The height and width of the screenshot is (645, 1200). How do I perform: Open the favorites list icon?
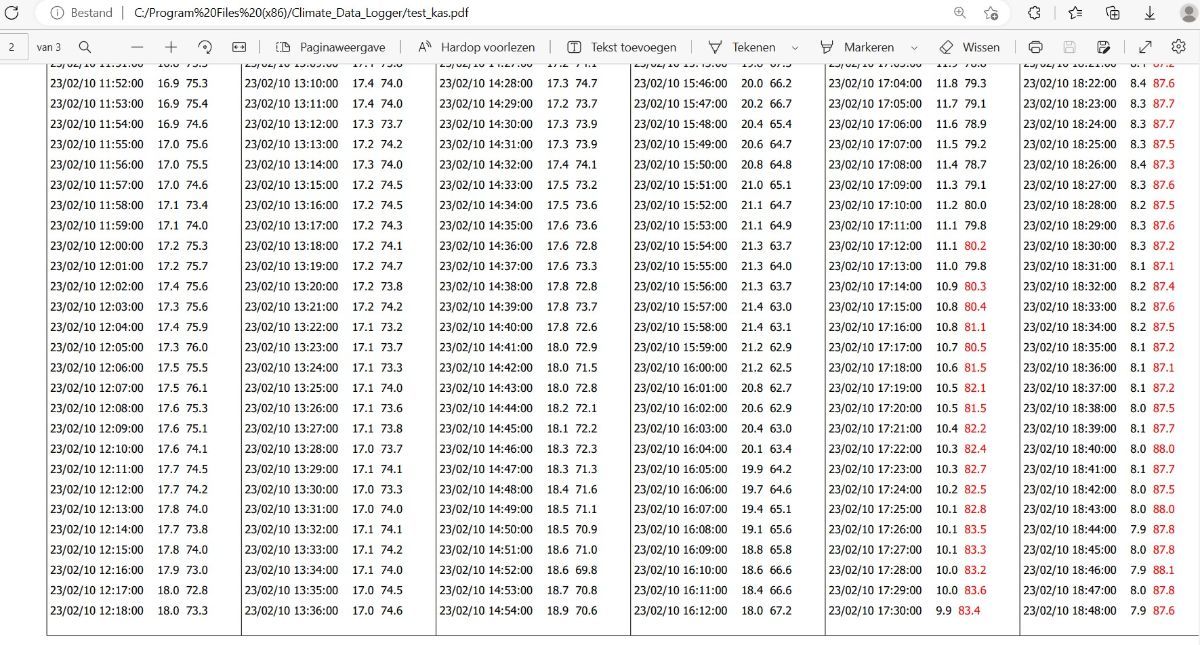pyautogui.click(x=1075, y=13)
